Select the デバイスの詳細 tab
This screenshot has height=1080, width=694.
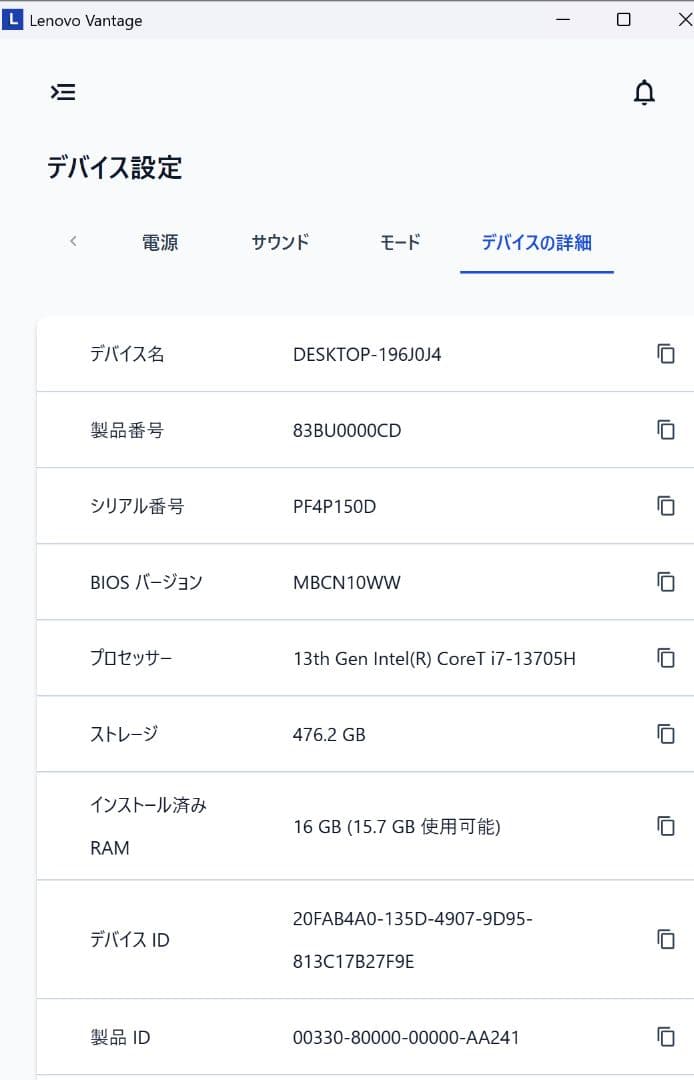click(536, 241)
